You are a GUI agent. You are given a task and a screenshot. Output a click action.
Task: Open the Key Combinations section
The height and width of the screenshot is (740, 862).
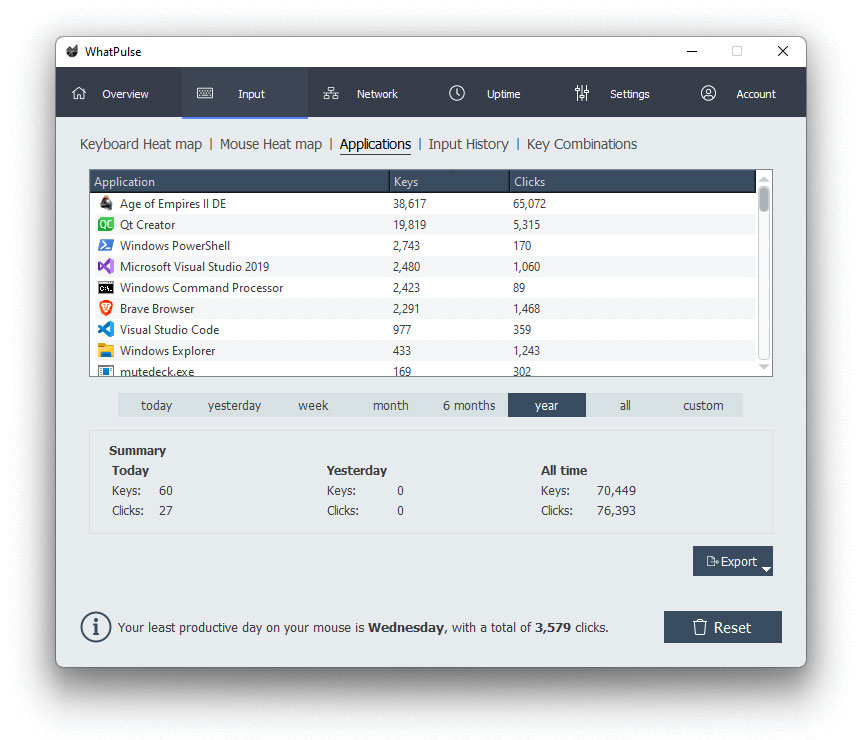[581, 144]
